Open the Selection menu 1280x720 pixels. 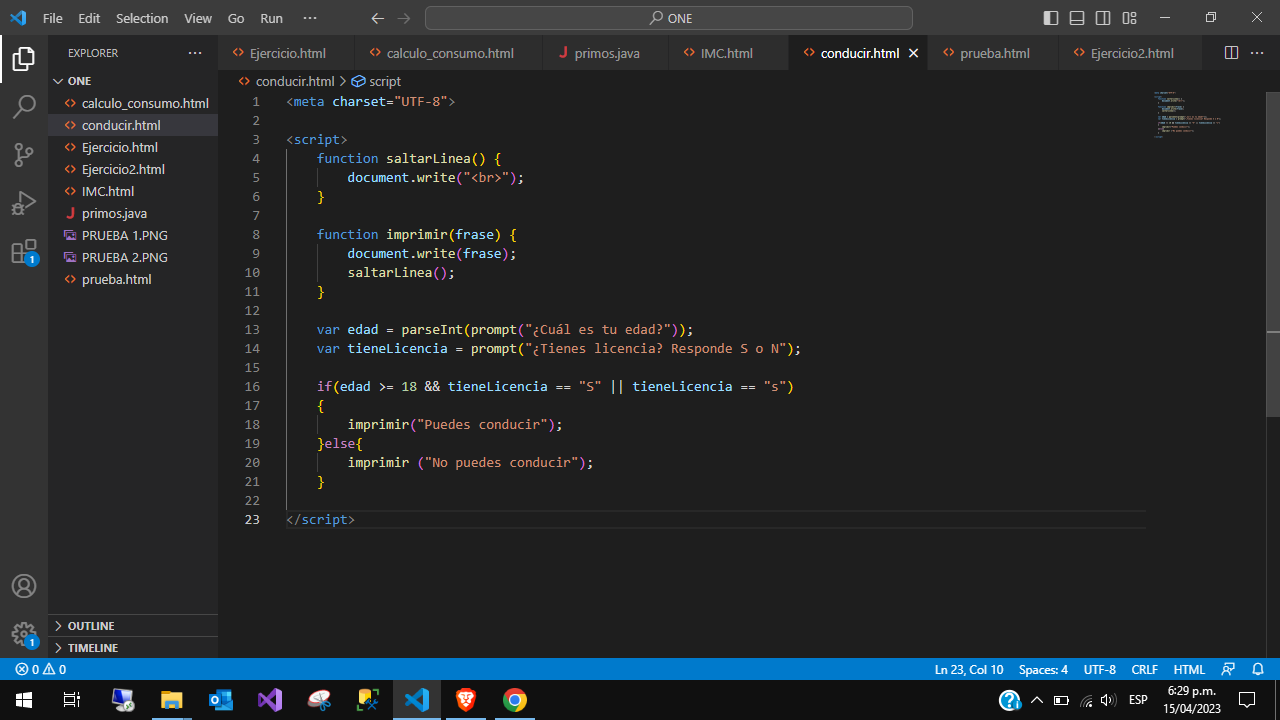click(x=142, y=18)
